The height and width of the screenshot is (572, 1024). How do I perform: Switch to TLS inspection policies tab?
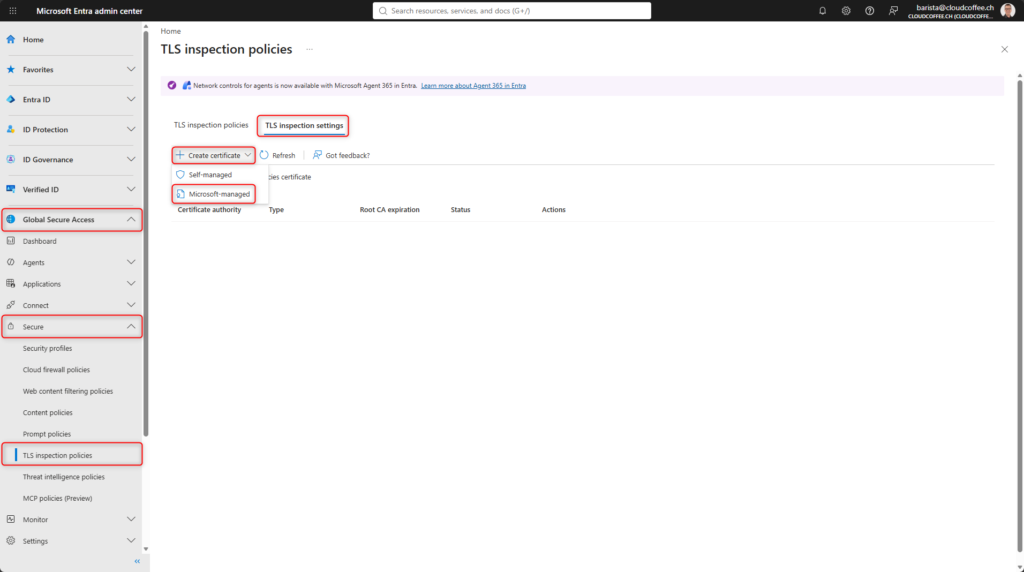click(211, 125)
